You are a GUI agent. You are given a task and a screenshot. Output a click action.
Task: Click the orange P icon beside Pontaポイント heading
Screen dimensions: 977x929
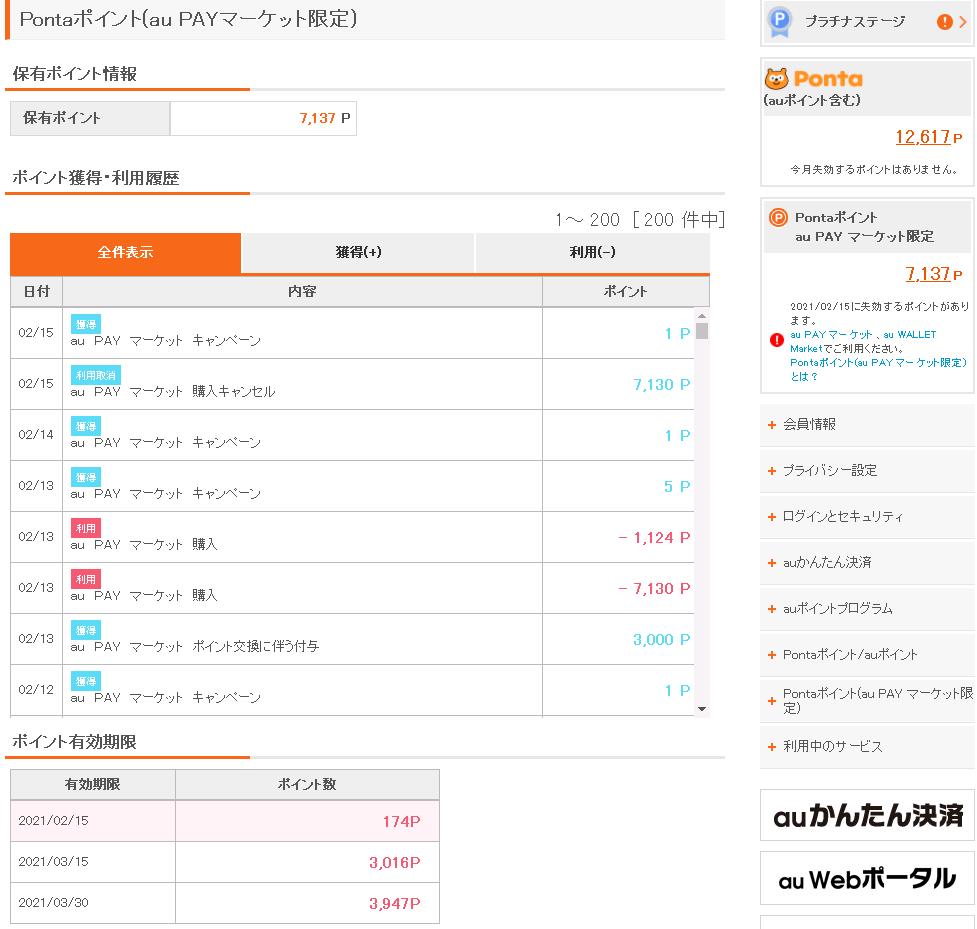tap(778, 217)
